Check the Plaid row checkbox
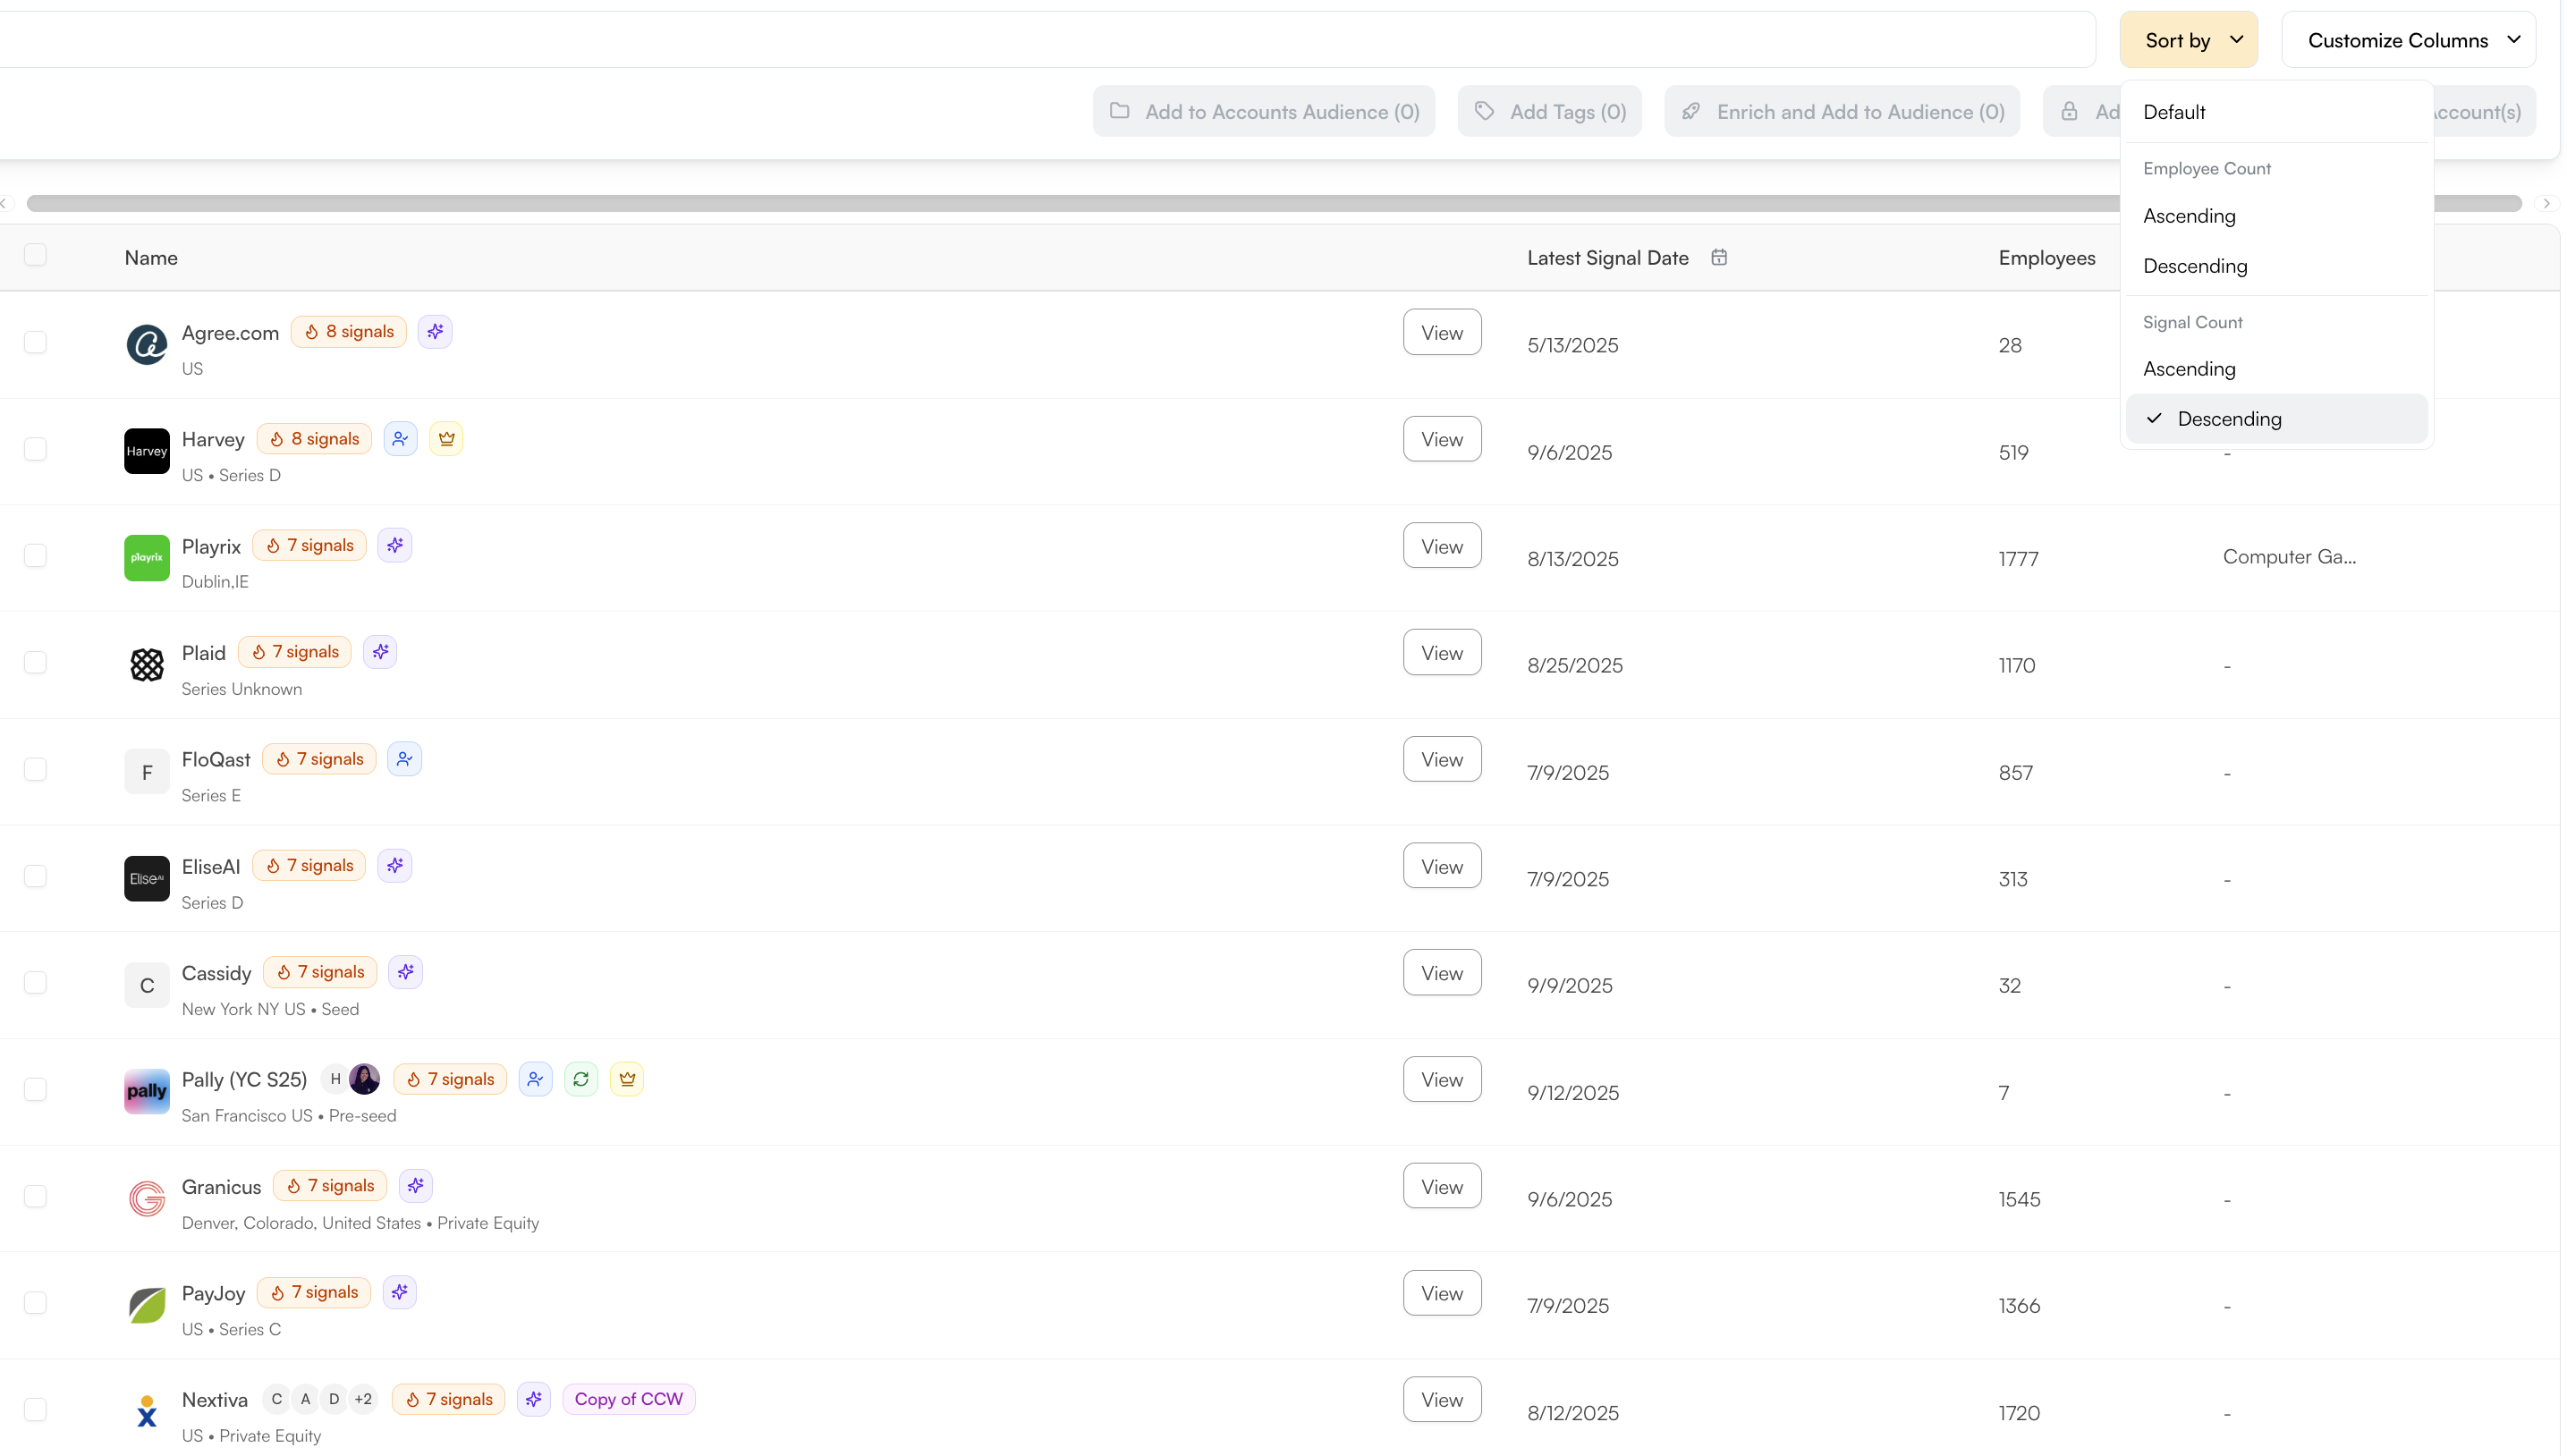2567x1456 pixels. click(x=35, y=663)
